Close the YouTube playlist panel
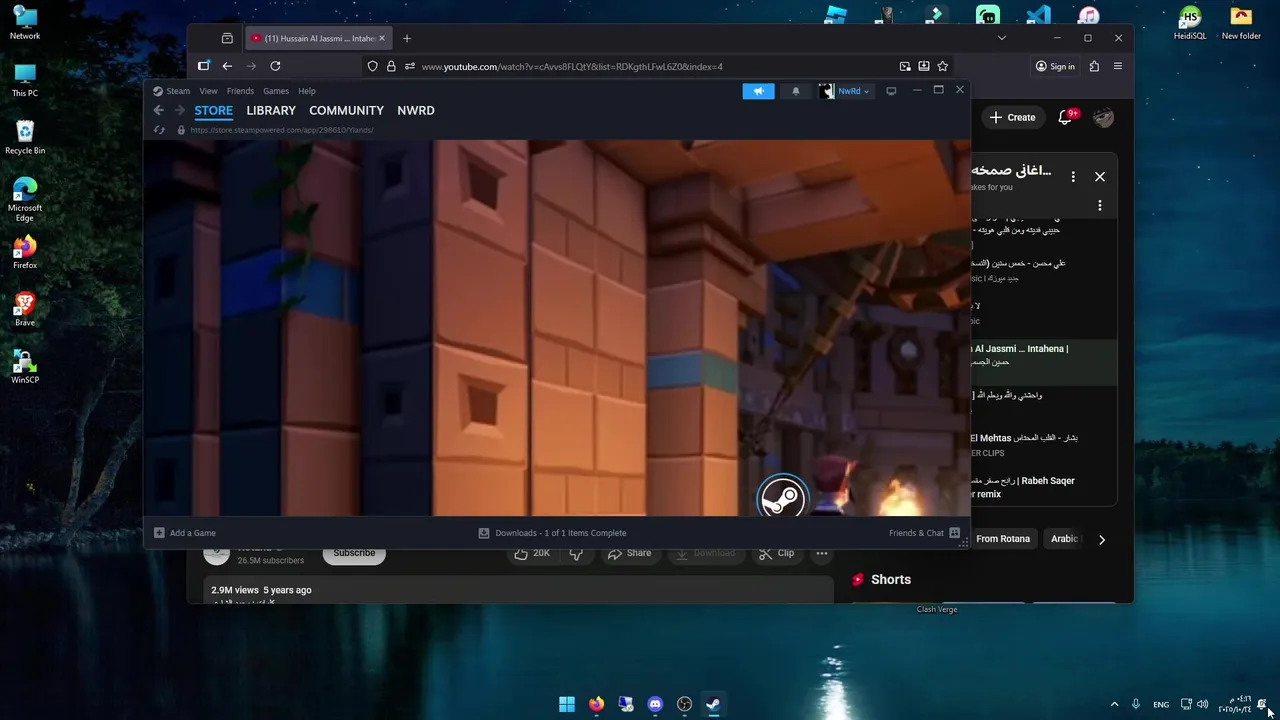Viewport: 1280px width, 720px height. (1100, 177)
